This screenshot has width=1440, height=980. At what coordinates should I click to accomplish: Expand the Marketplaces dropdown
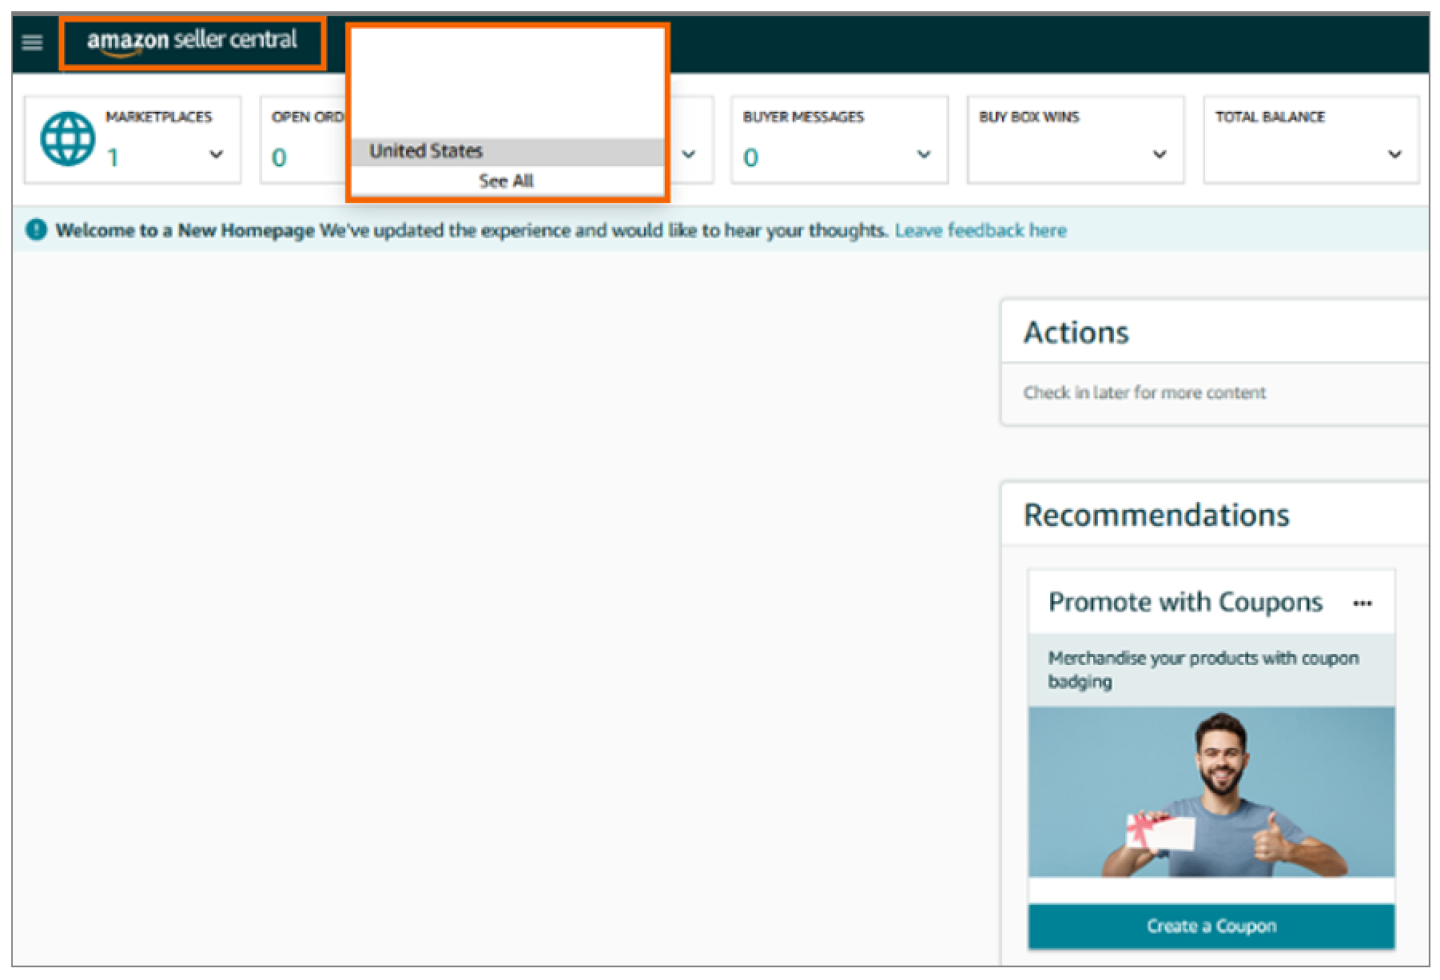pyautogui.click(x=216, y=155)
